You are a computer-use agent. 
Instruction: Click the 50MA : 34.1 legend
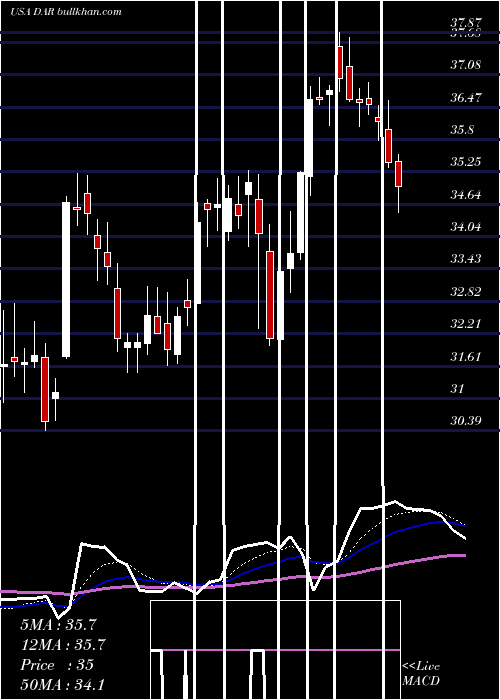(62, 685)
